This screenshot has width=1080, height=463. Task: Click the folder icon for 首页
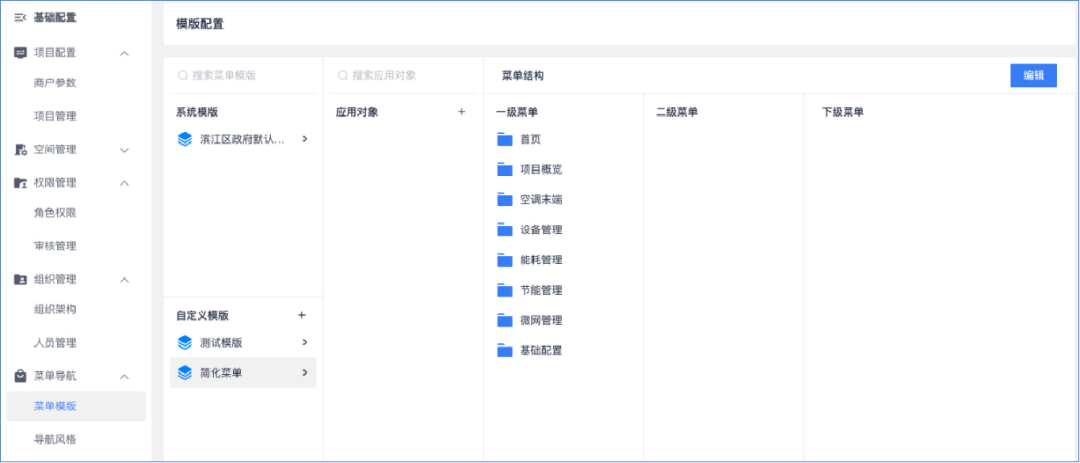[504, 140]
